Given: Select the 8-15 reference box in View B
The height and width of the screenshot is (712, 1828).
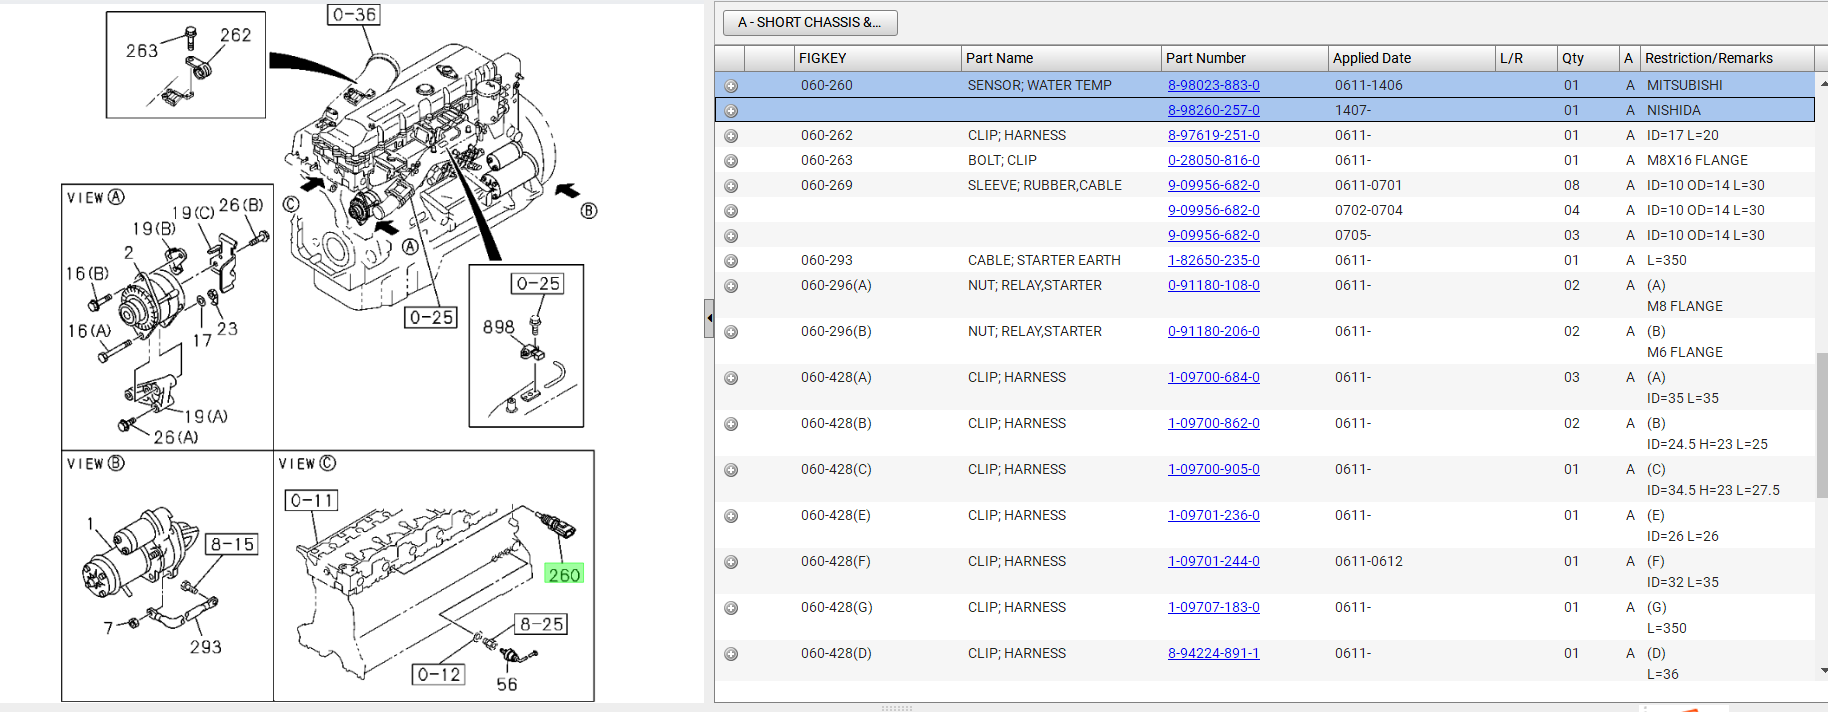Looking at the screenshot, I should [232, 544].
